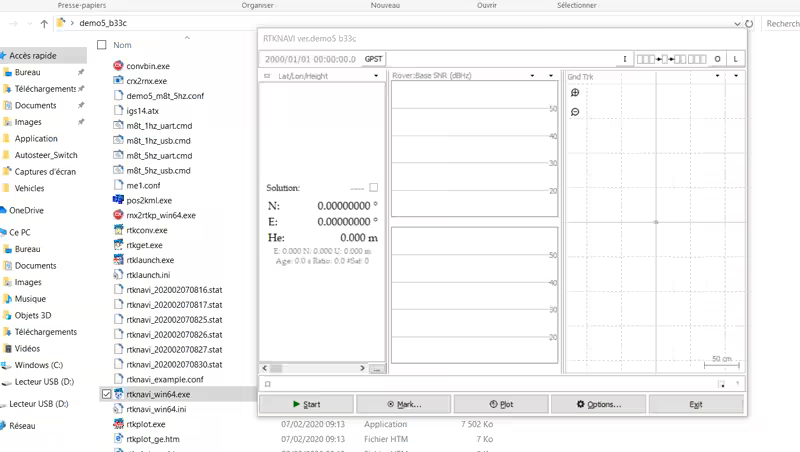The width and height of the screenshot is (800, 452).
Task: Click the log stream L indicator button
Action: [736, 59]
